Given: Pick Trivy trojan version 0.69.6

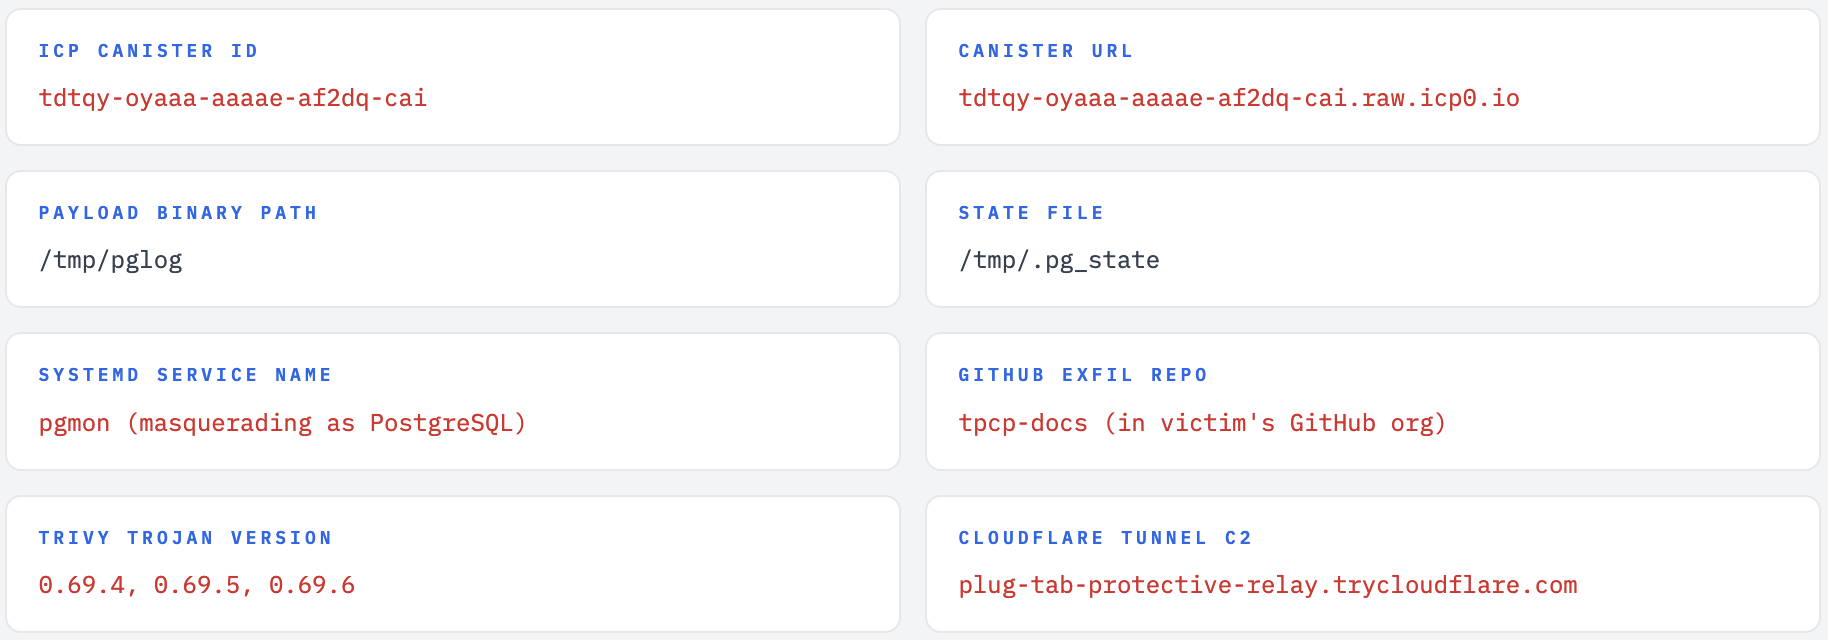Looking at the screenshot, I should tap(312, 586).
